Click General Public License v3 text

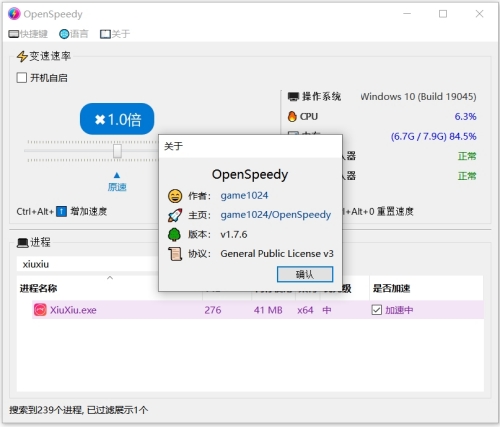tap(277, 254)
